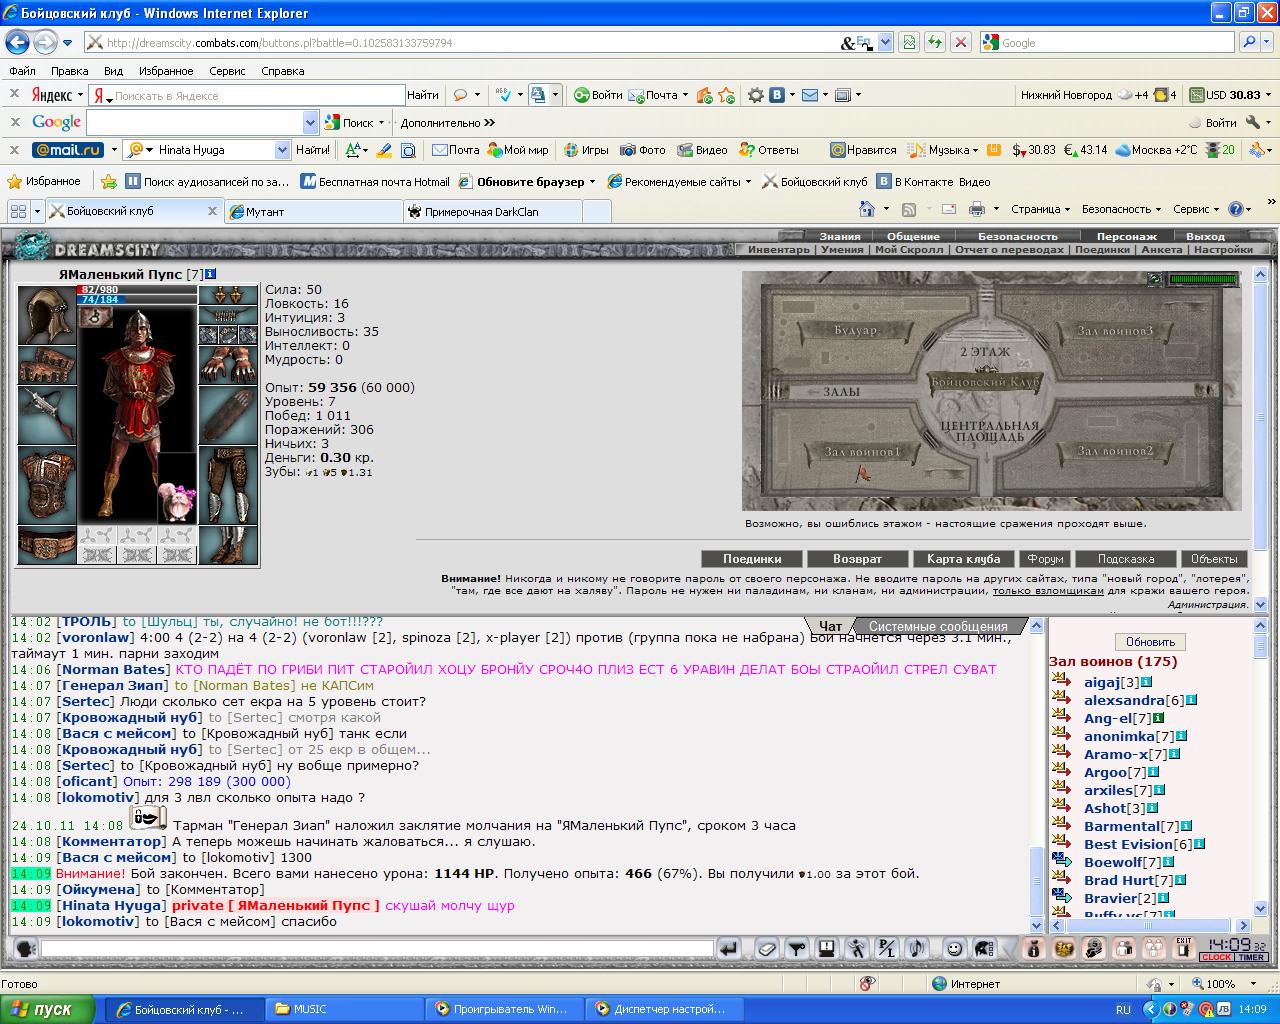Expand the Hinata Hyuga mail.ru search dropdown

click(282, 150)
